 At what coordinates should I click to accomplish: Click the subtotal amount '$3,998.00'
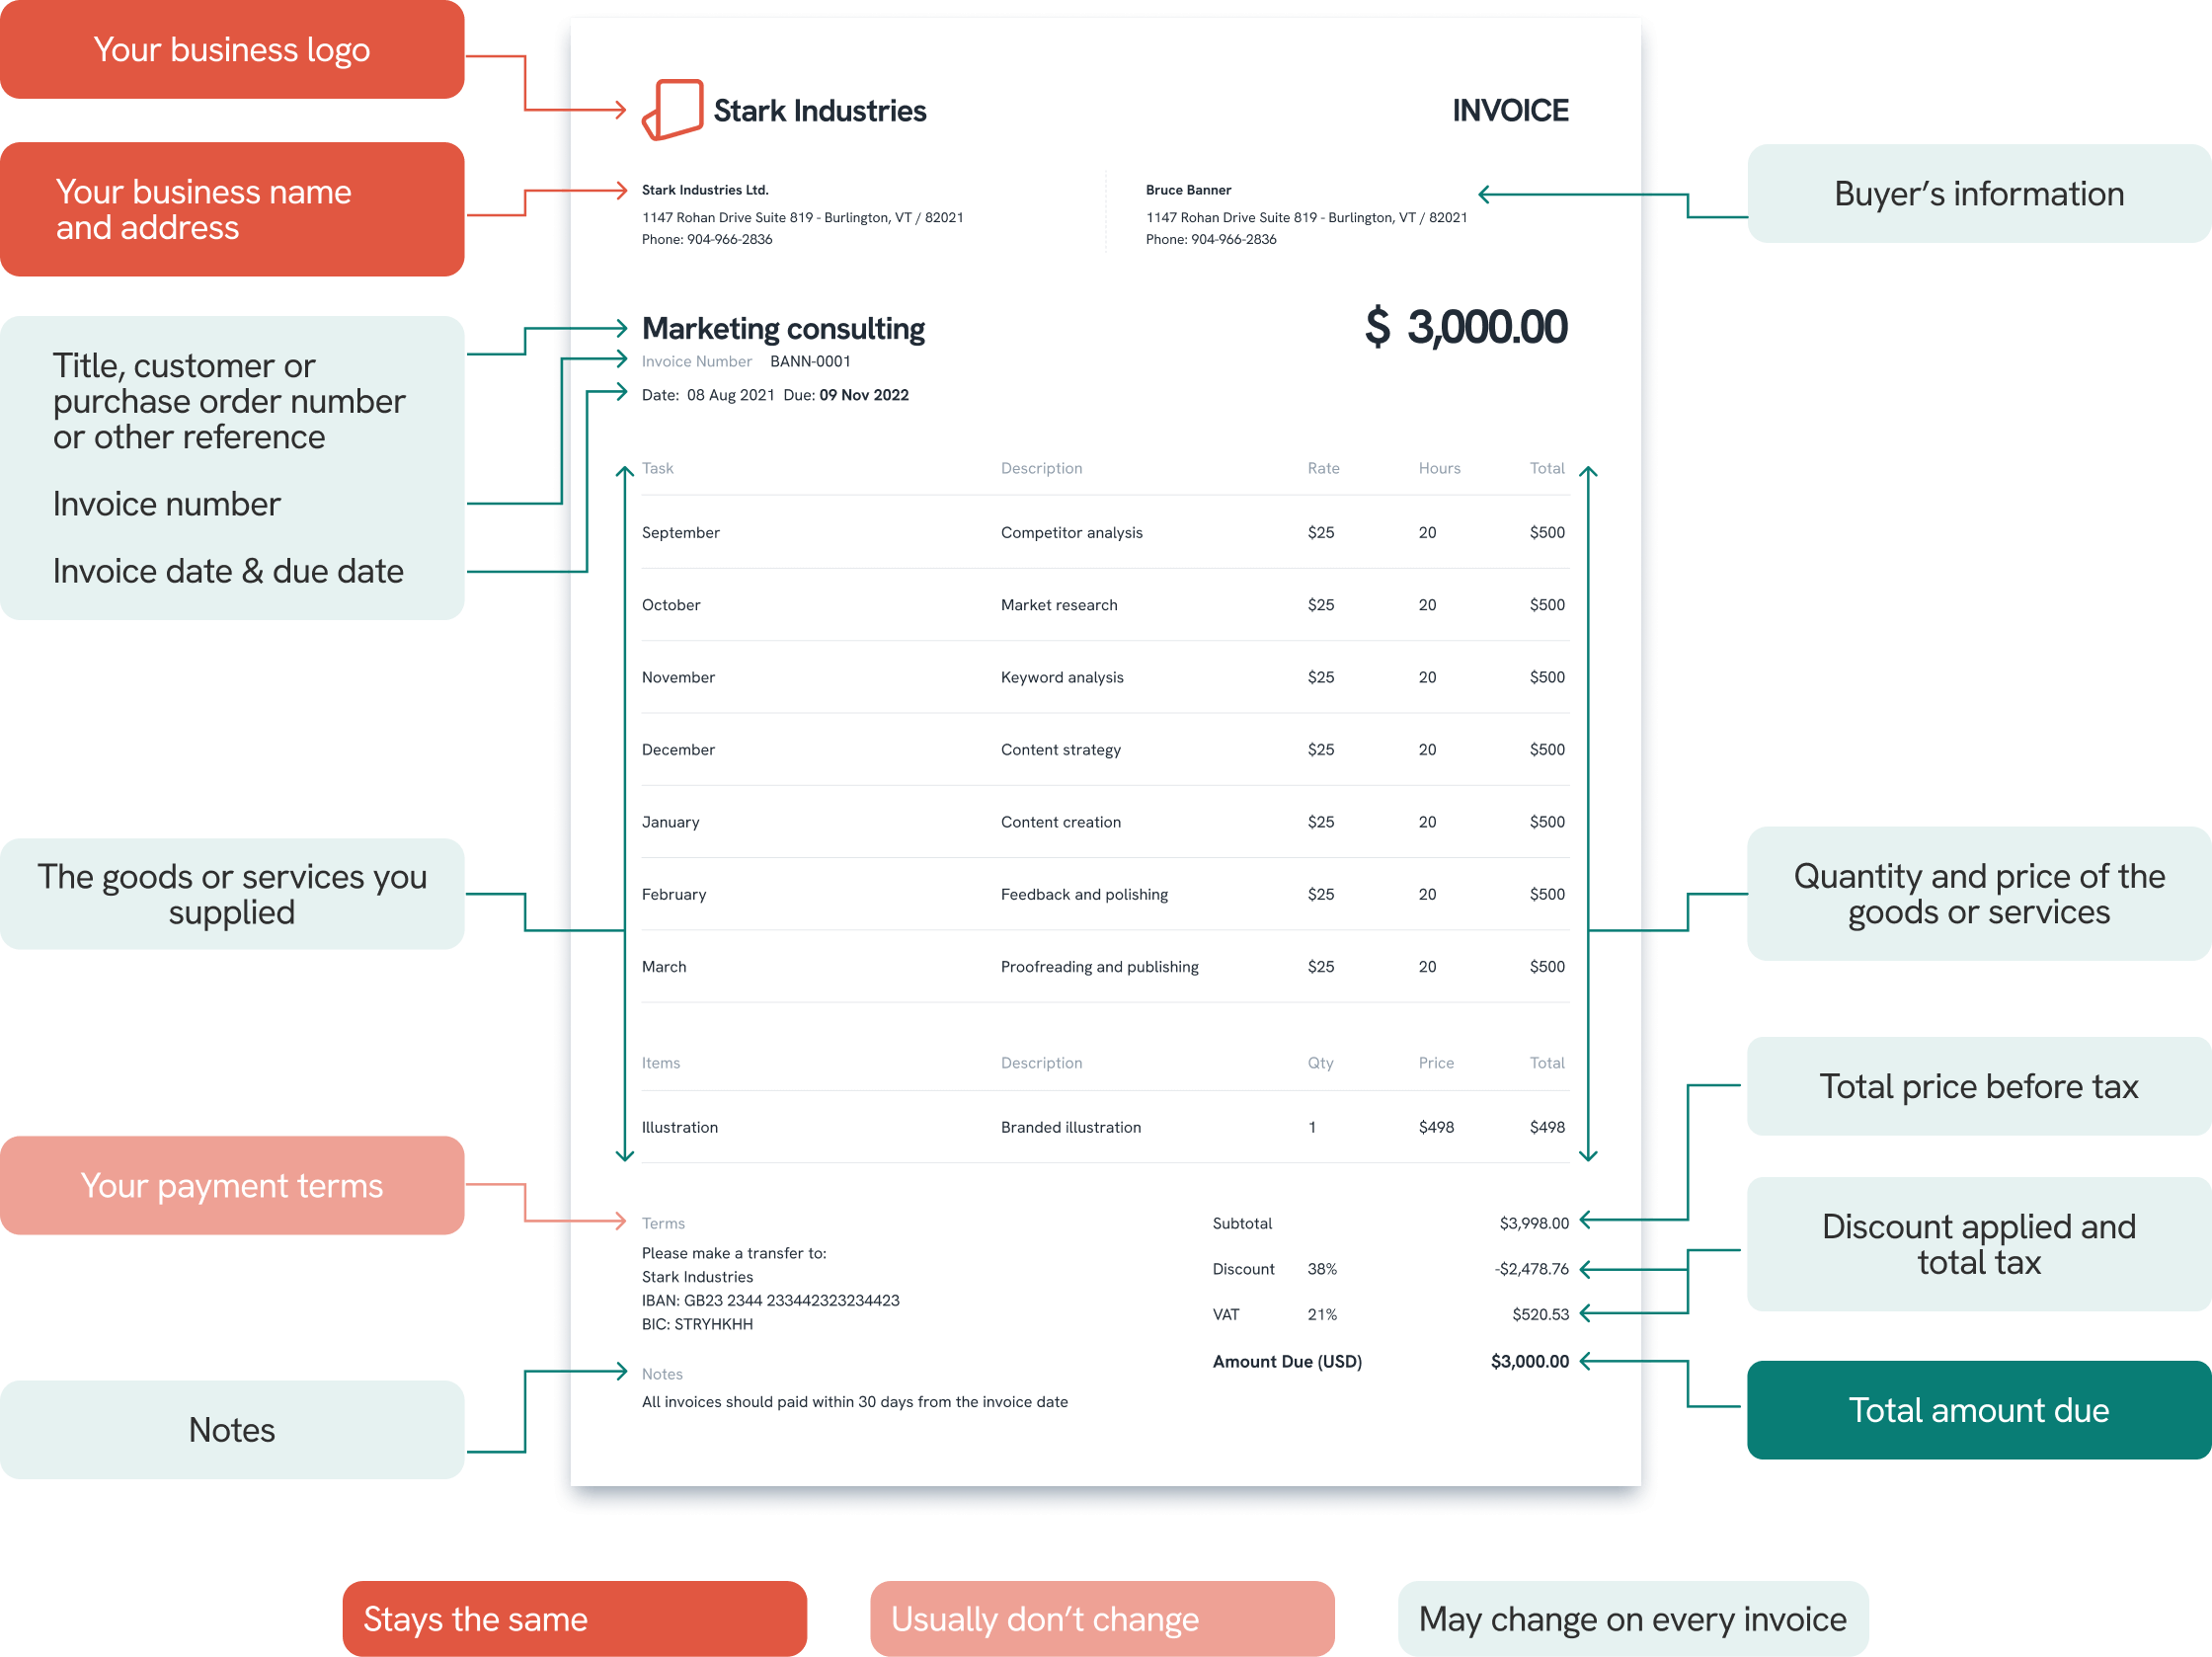tap(1533, 1223)
